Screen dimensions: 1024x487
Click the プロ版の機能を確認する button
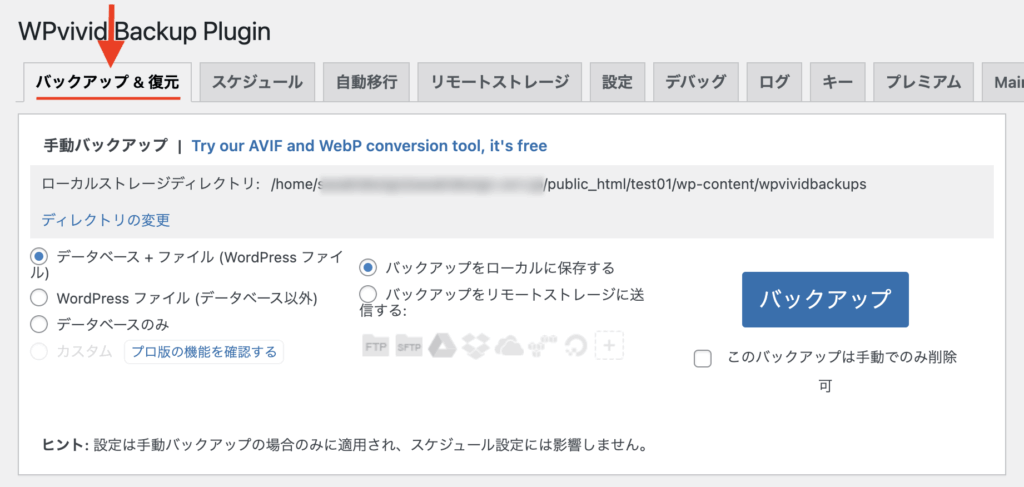coord(204,351)
